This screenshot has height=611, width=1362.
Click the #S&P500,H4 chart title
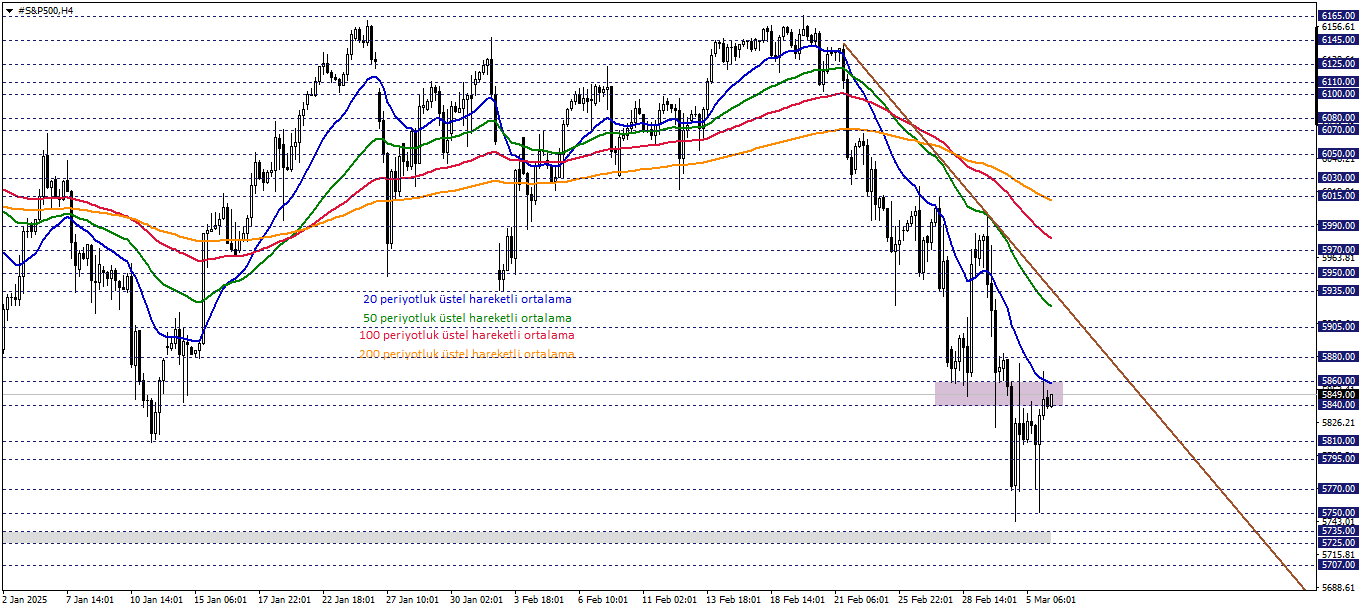[46, 10]
